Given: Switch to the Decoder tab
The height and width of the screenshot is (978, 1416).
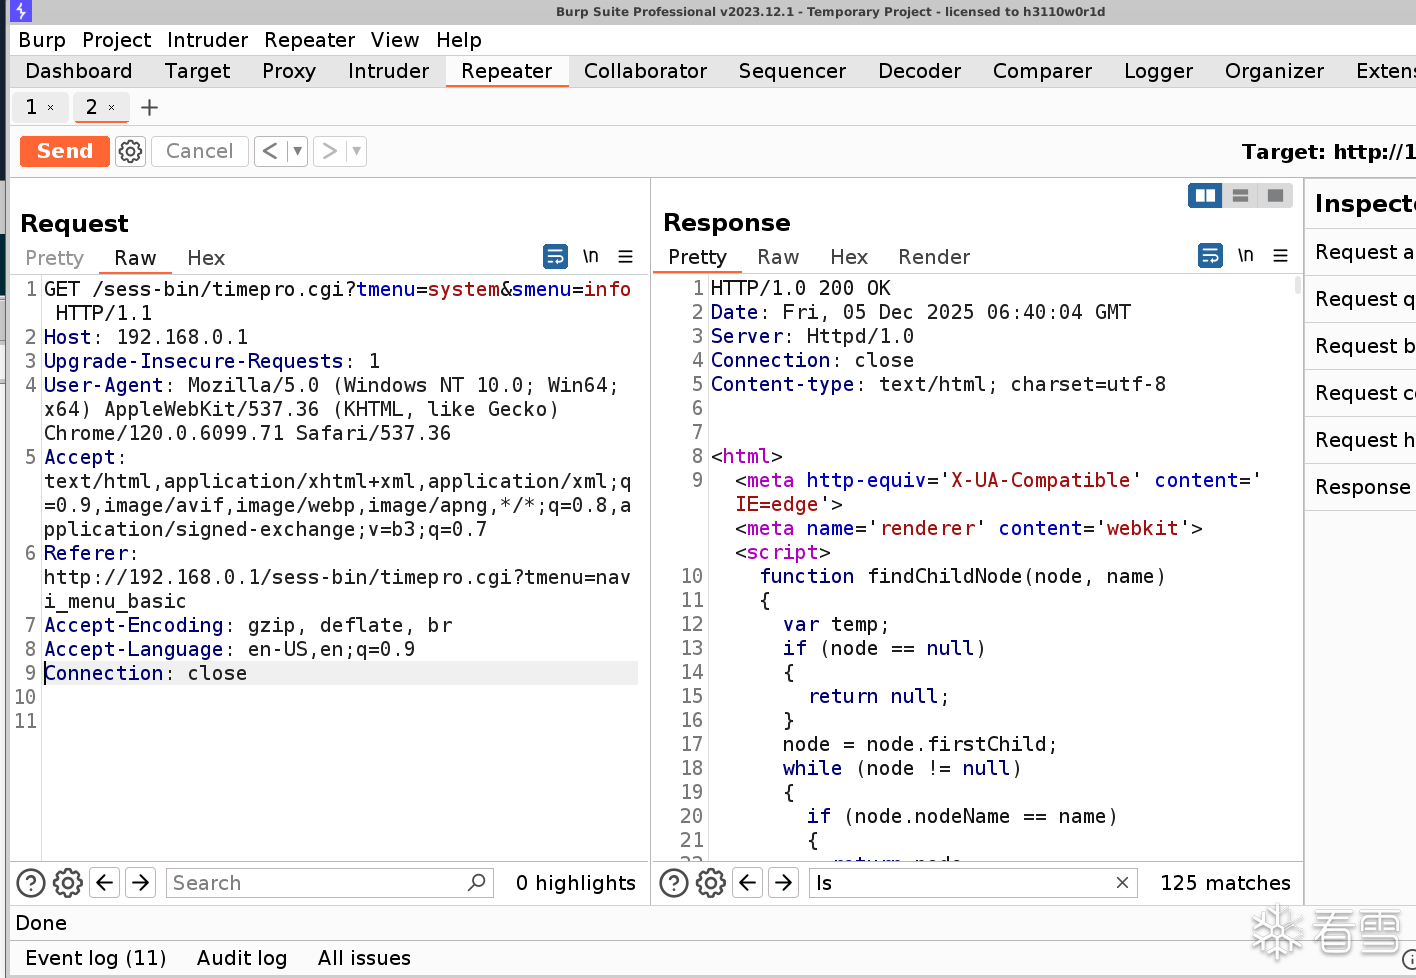Looking at the screenshot, I should (920, 71).
